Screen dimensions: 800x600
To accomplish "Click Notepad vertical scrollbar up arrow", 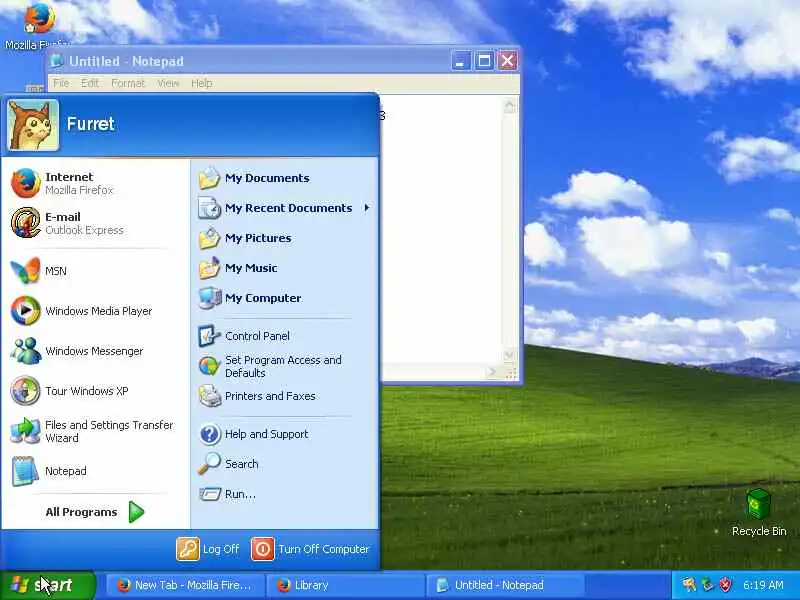I will (509, 106).
